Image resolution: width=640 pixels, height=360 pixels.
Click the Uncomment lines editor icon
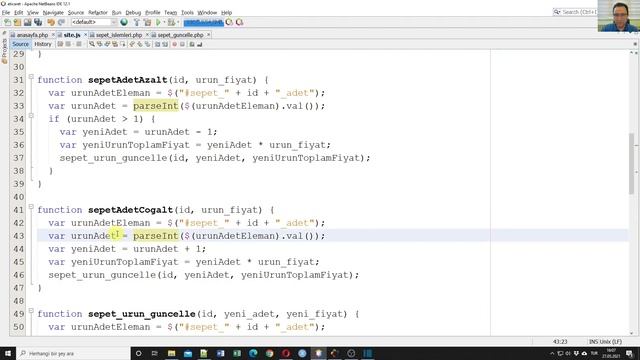tap(200, 44)
